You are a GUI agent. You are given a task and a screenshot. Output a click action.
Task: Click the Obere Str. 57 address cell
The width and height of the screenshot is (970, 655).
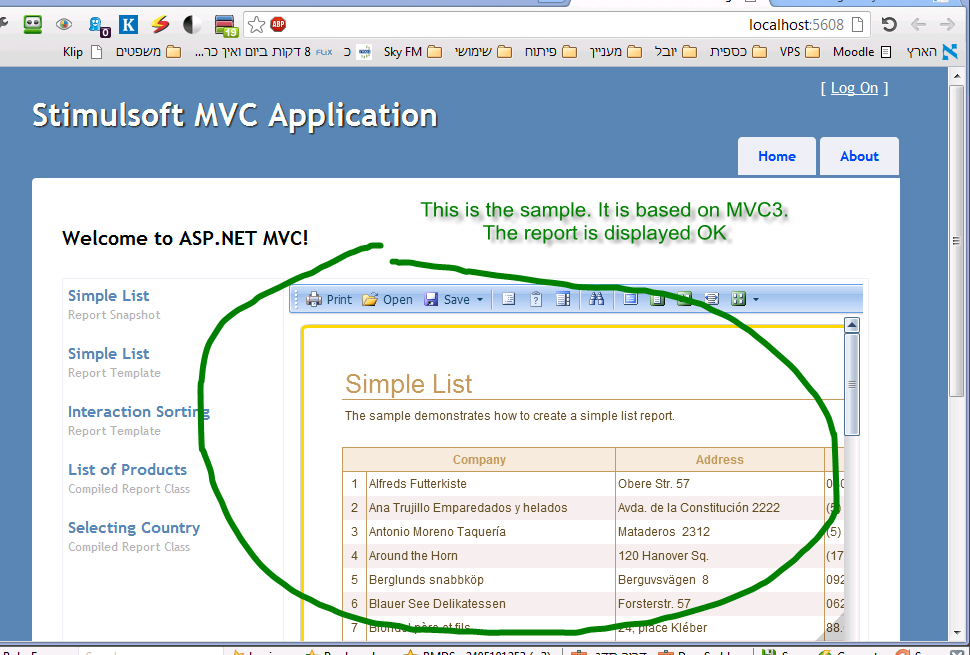[x=719, y=484]
